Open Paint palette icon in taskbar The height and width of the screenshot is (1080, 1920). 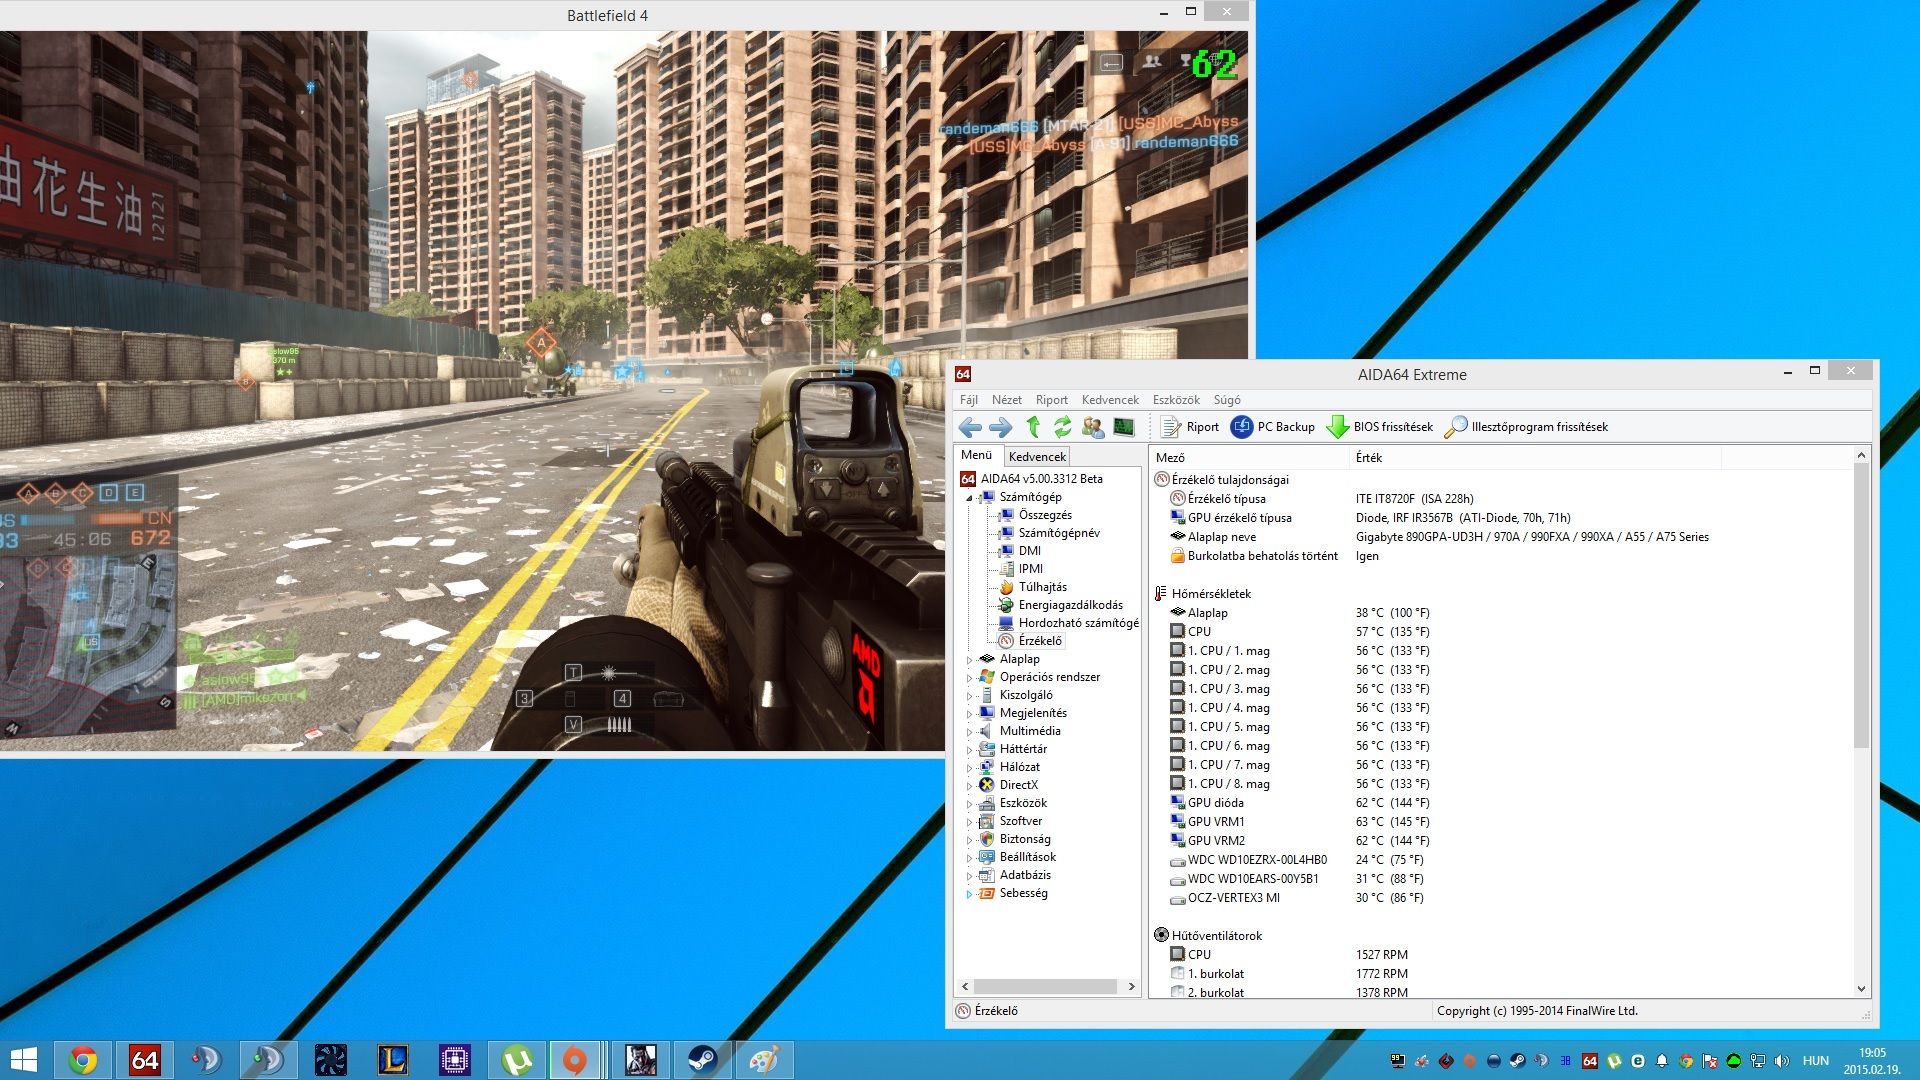pos(764,1060)
